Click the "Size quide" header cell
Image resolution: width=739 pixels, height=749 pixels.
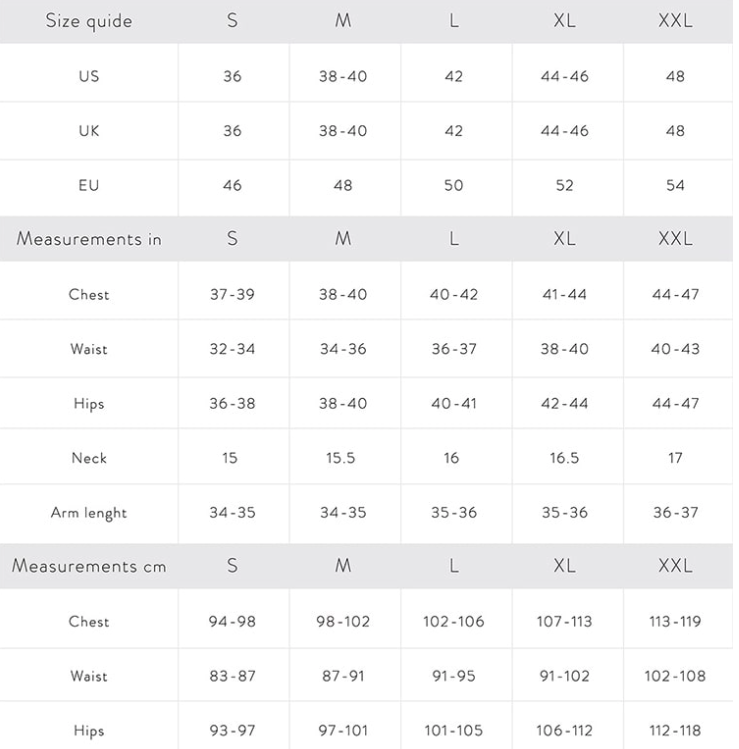click(89, 21)
